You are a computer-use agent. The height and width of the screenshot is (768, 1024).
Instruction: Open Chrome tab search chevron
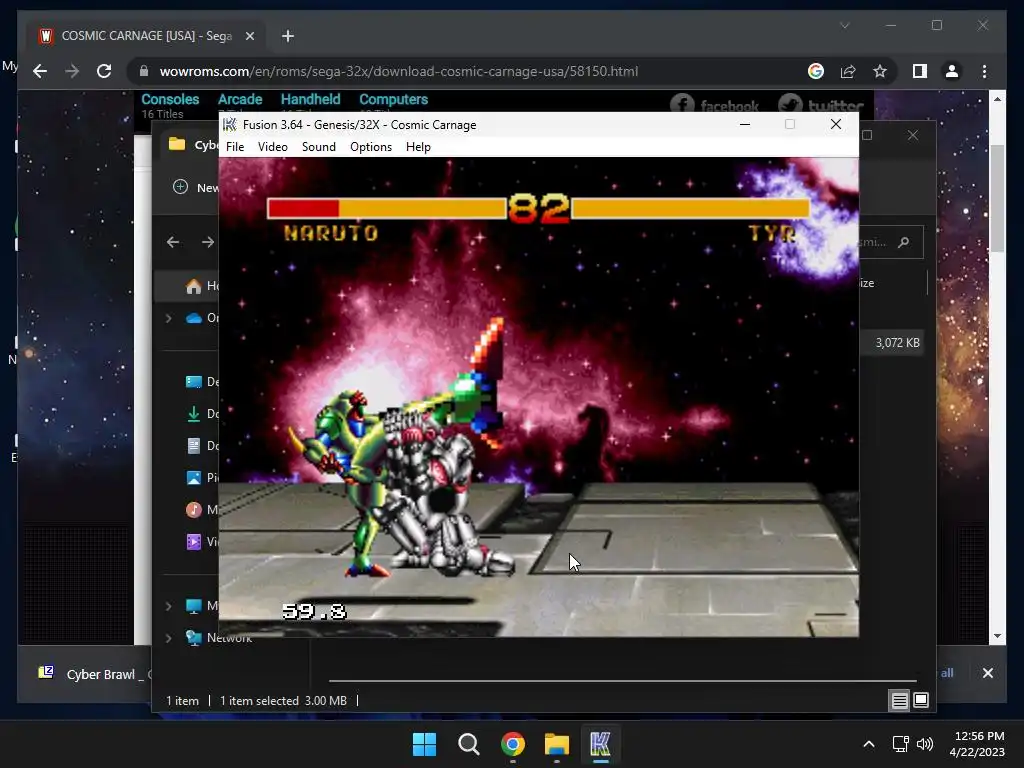pos(844,25)
